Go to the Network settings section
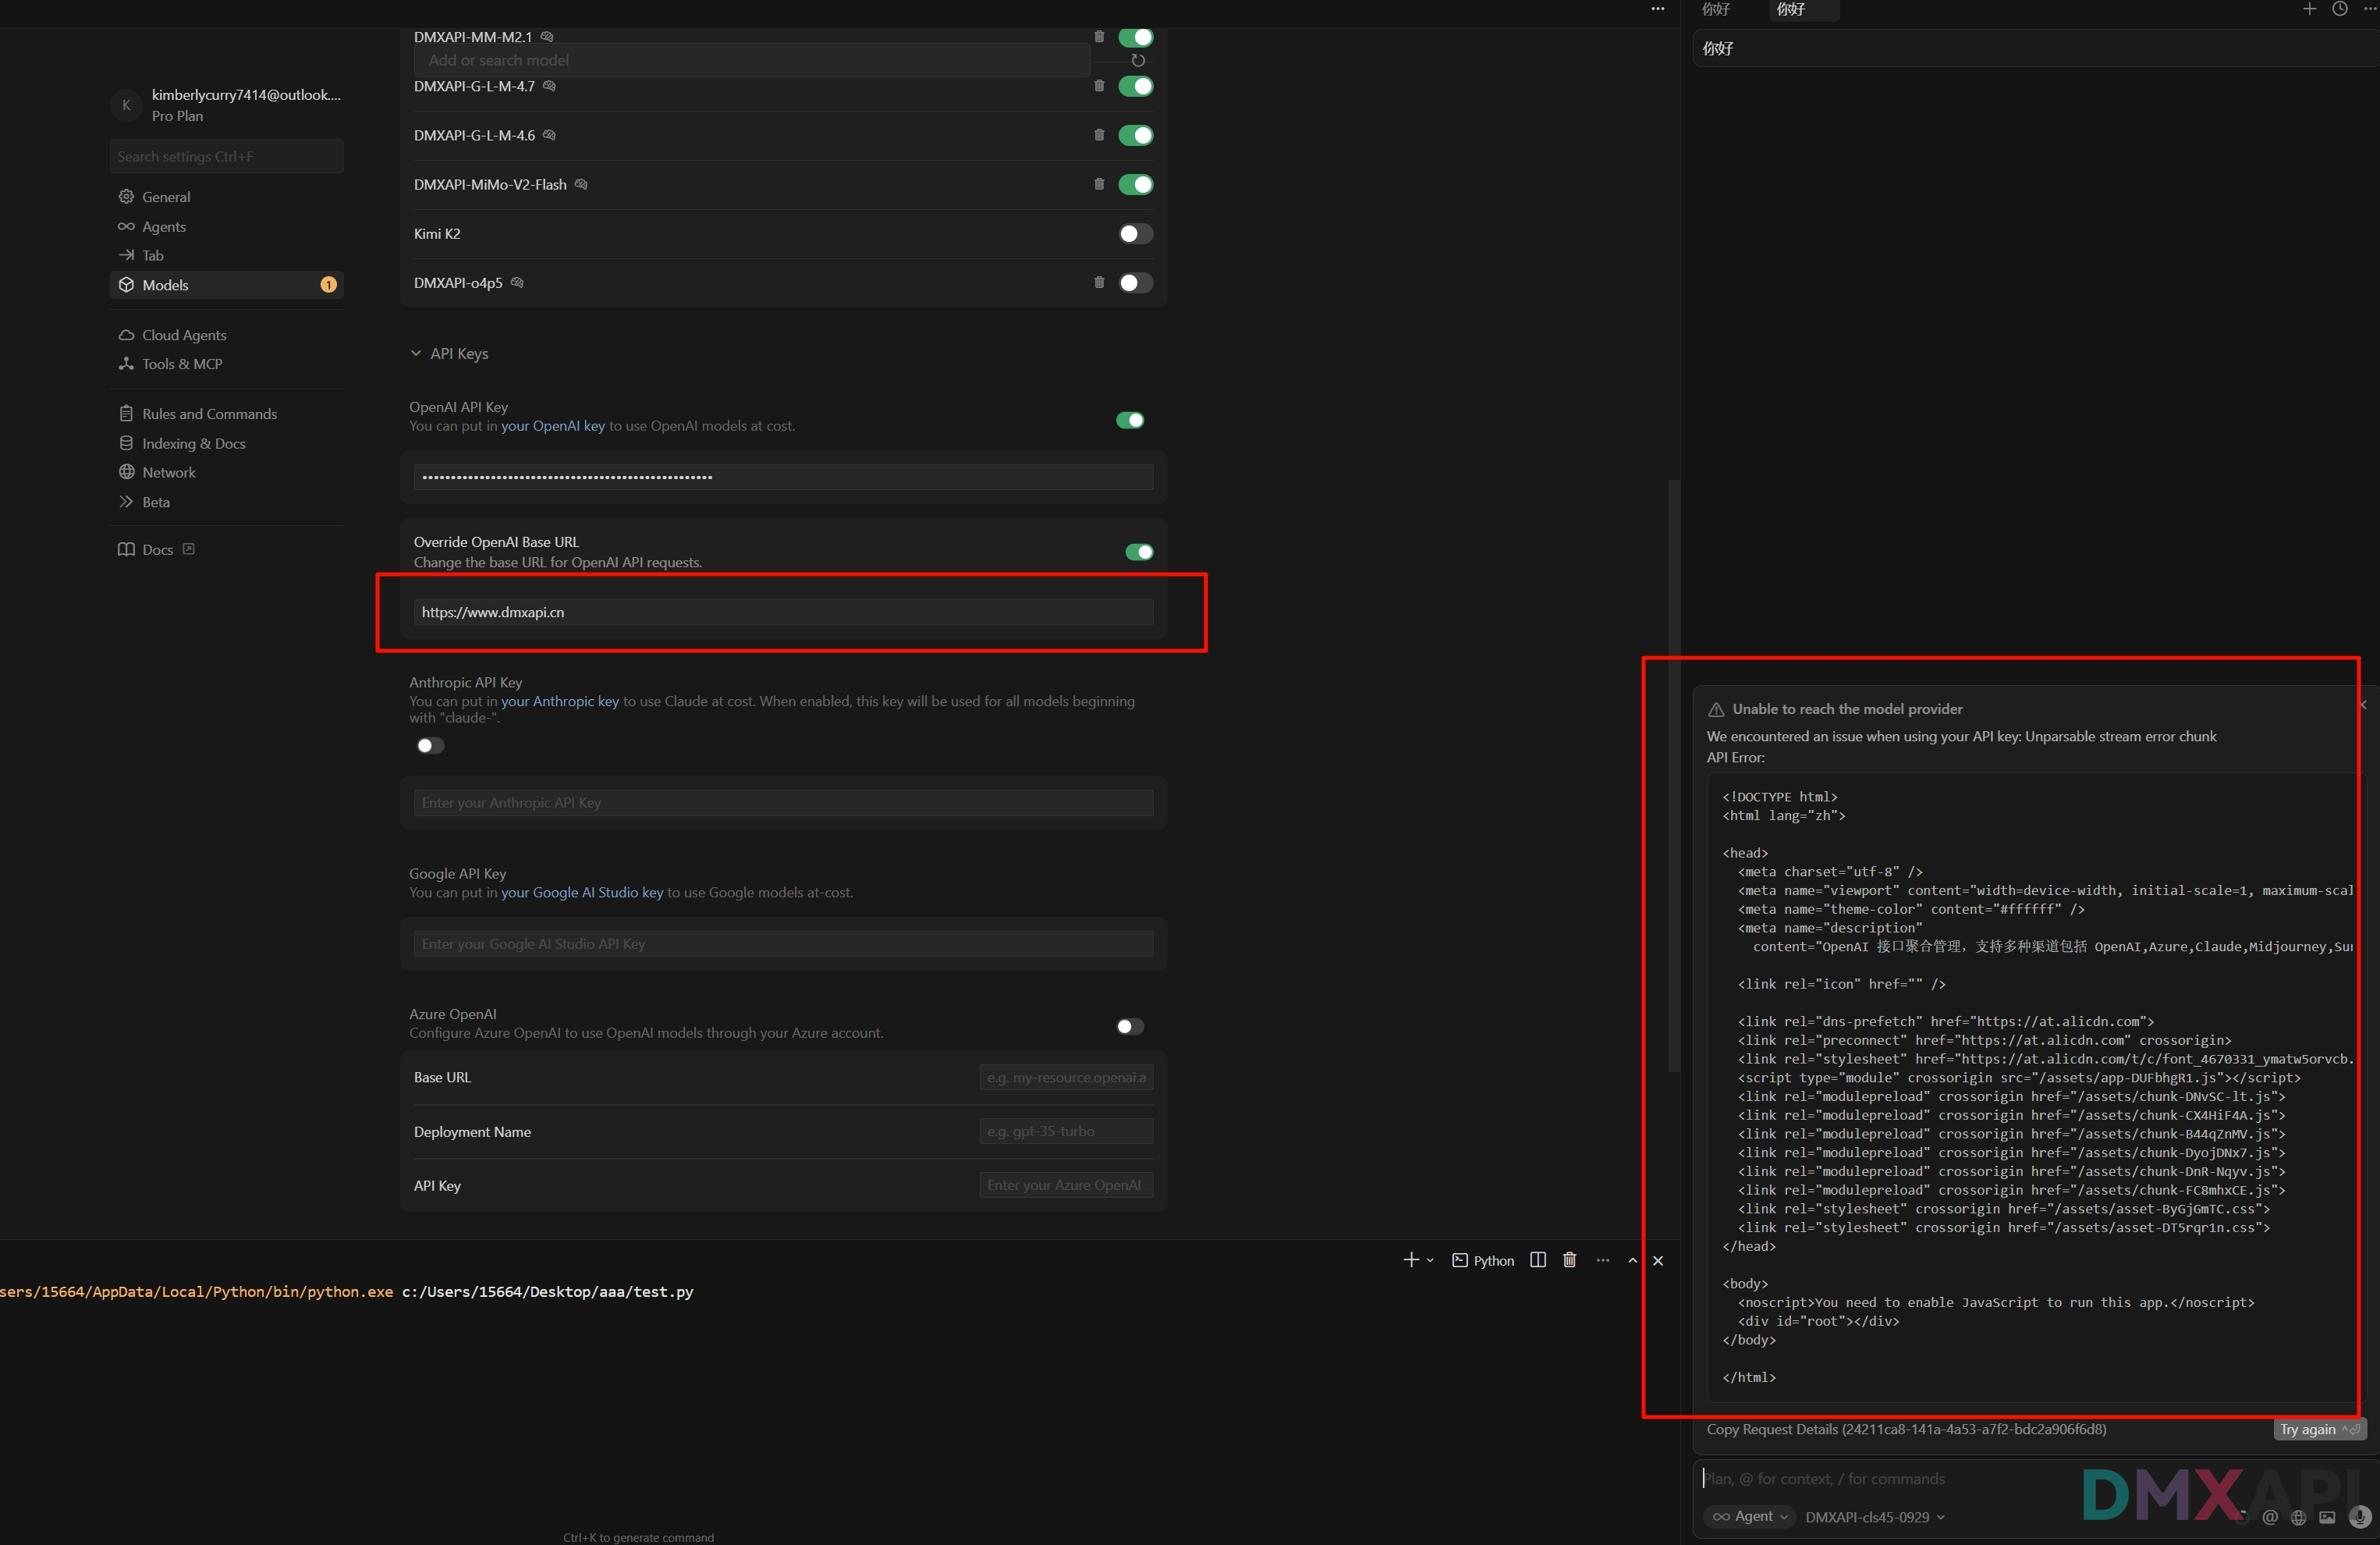This screenshot has width=2380, height=1545. (x=168, y=472)
